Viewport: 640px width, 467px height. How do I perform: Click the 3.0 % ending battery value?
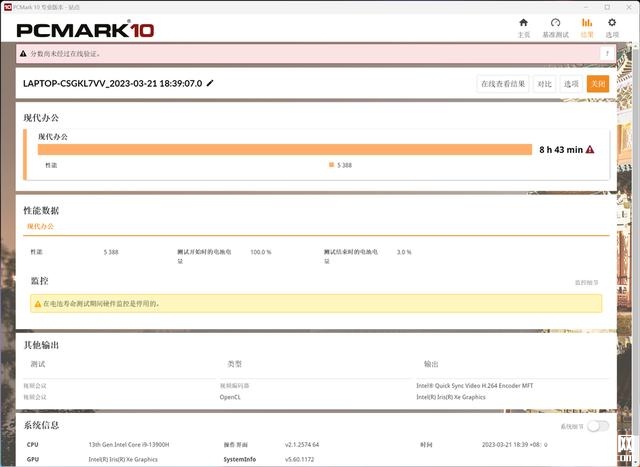click(404, 252)
